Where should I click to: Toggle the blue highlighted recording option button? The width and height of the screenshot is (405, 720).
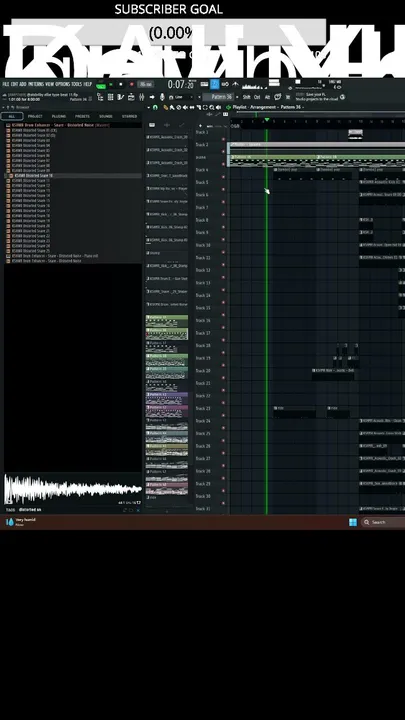[x=215, y=84]
